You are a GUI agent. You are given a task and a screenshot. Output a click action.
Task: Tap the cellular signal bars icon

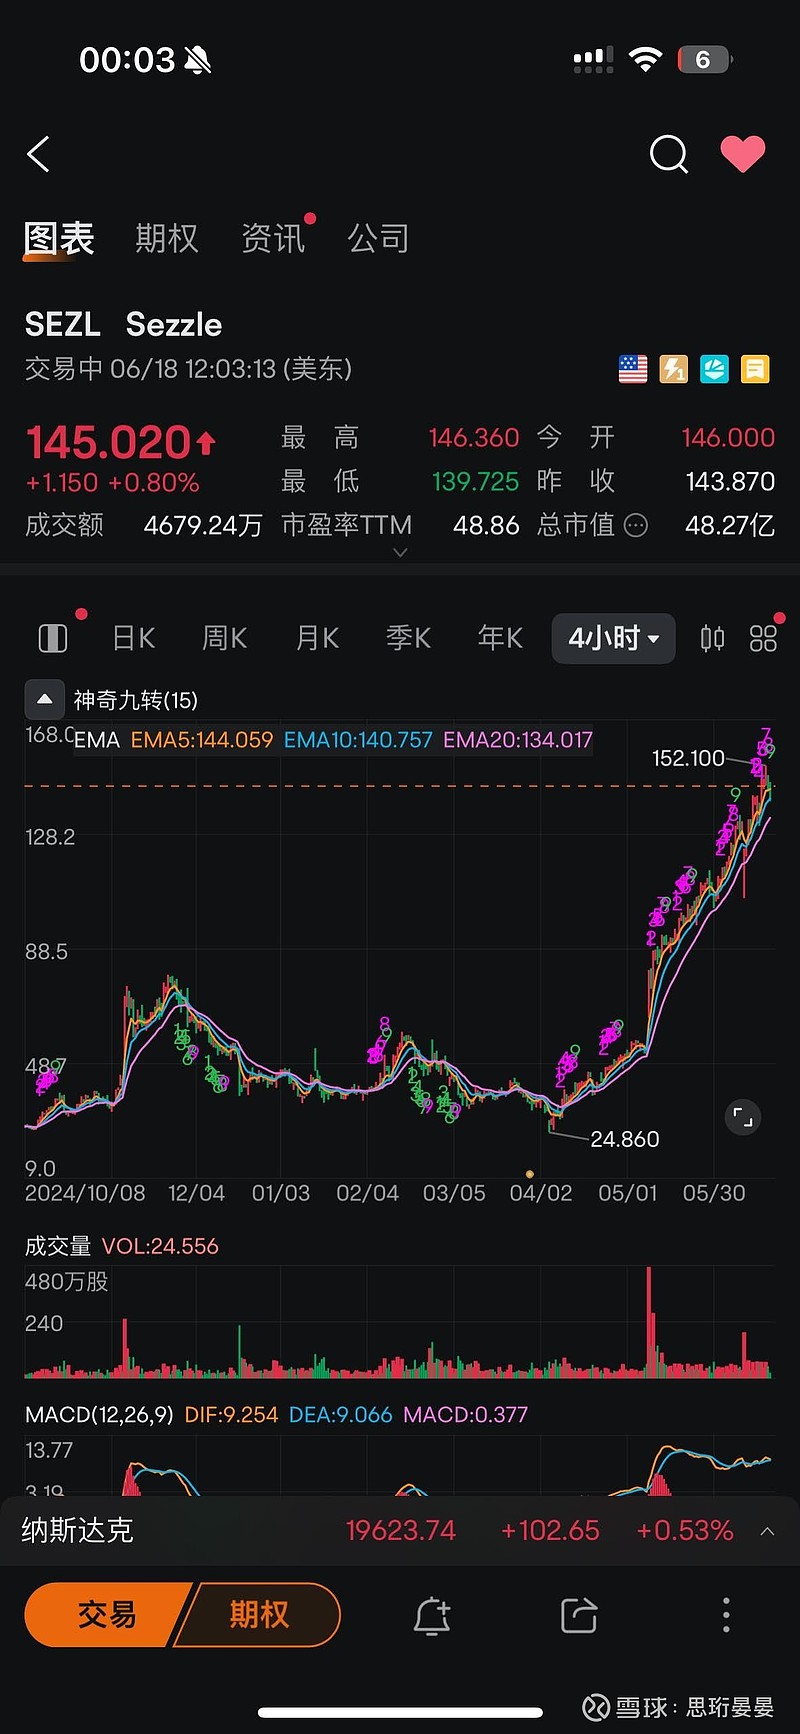pyautogui.click(x=593, y=61)
